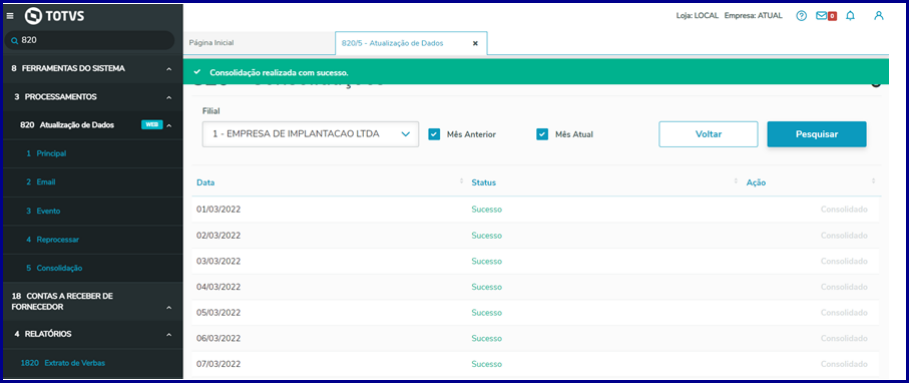
Task: Click Consolidado action for 03/03/2022
Action: point(844,261)
